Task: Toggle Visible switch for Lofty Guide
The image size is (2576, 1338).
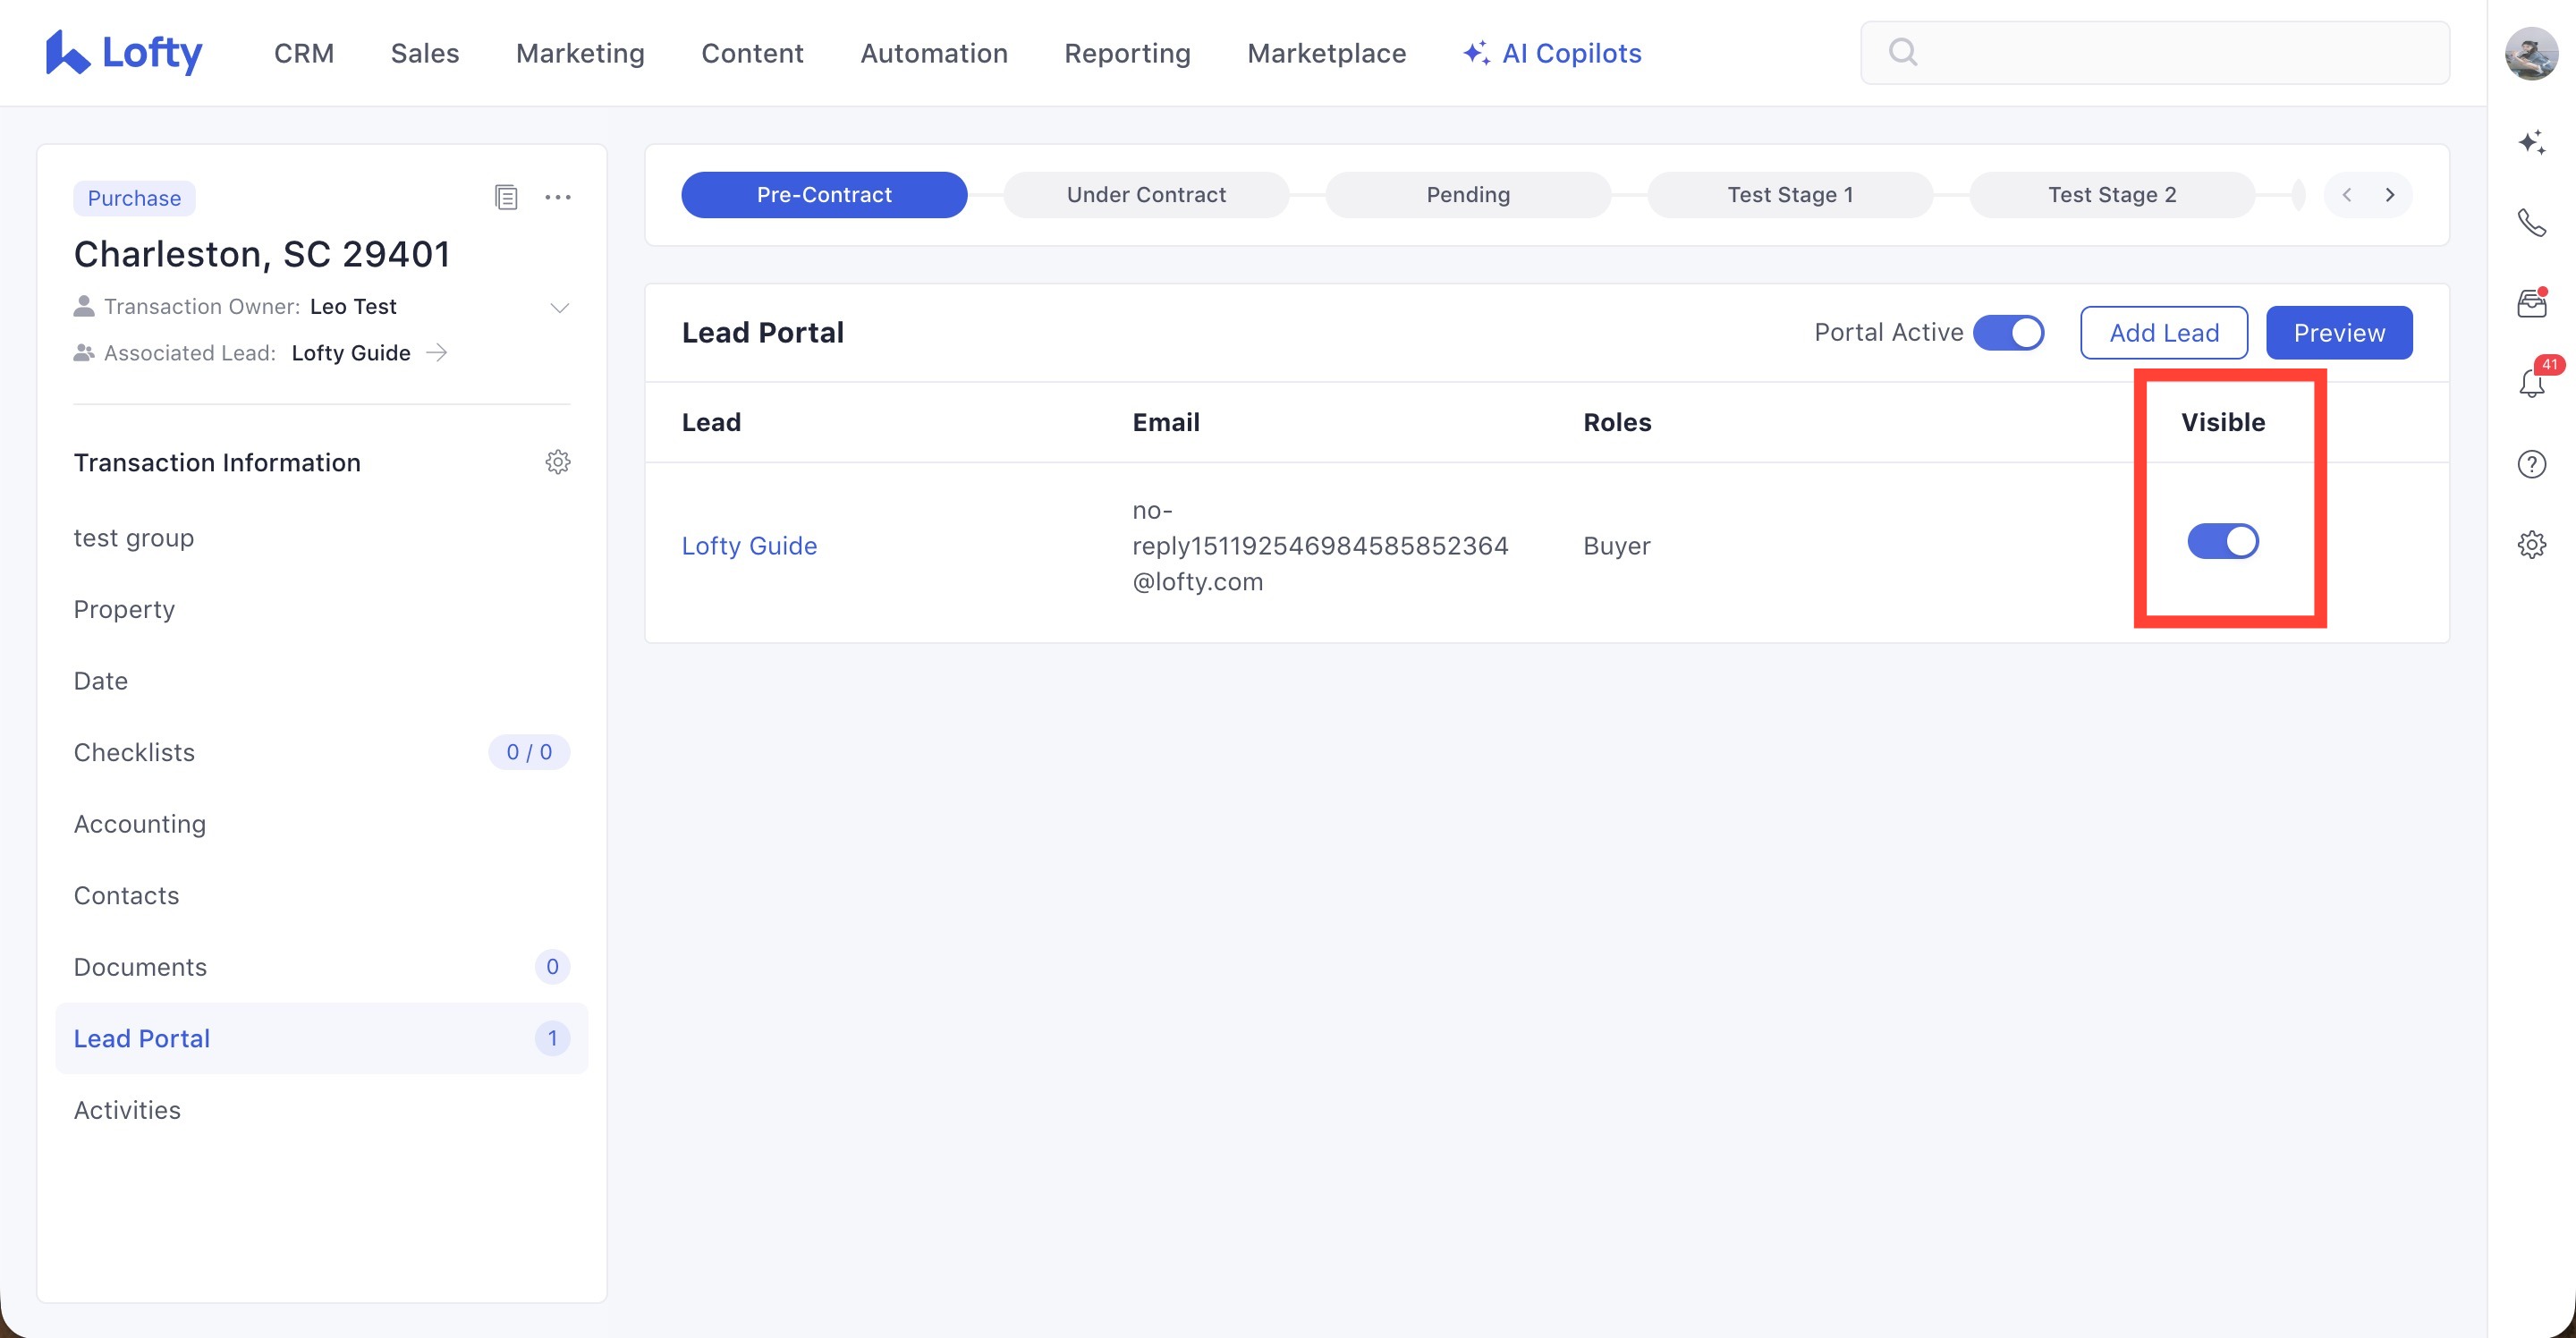Action: [2222, 542]
